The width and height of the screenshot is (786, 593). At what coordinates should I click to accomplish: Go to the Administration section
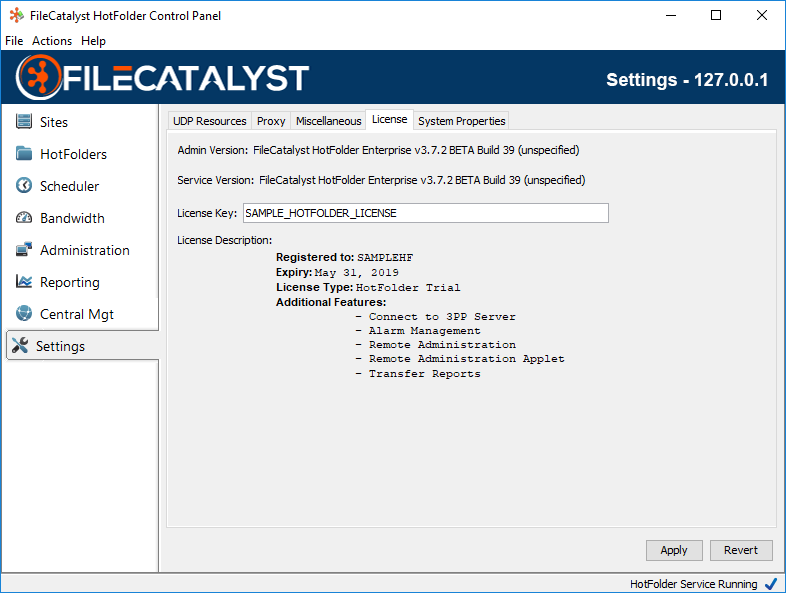coord(80,250)
